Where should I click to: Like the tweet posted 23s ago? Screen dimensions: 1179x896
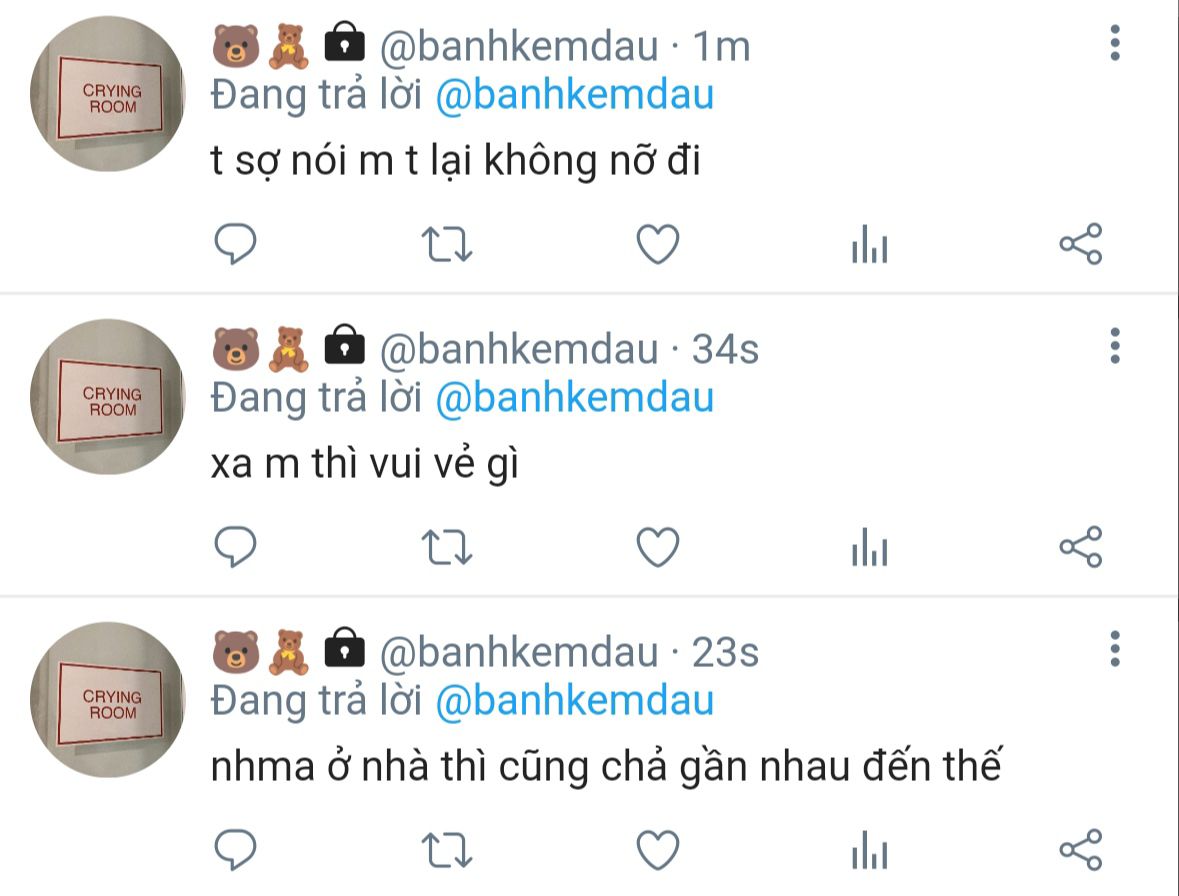(658, 850)
